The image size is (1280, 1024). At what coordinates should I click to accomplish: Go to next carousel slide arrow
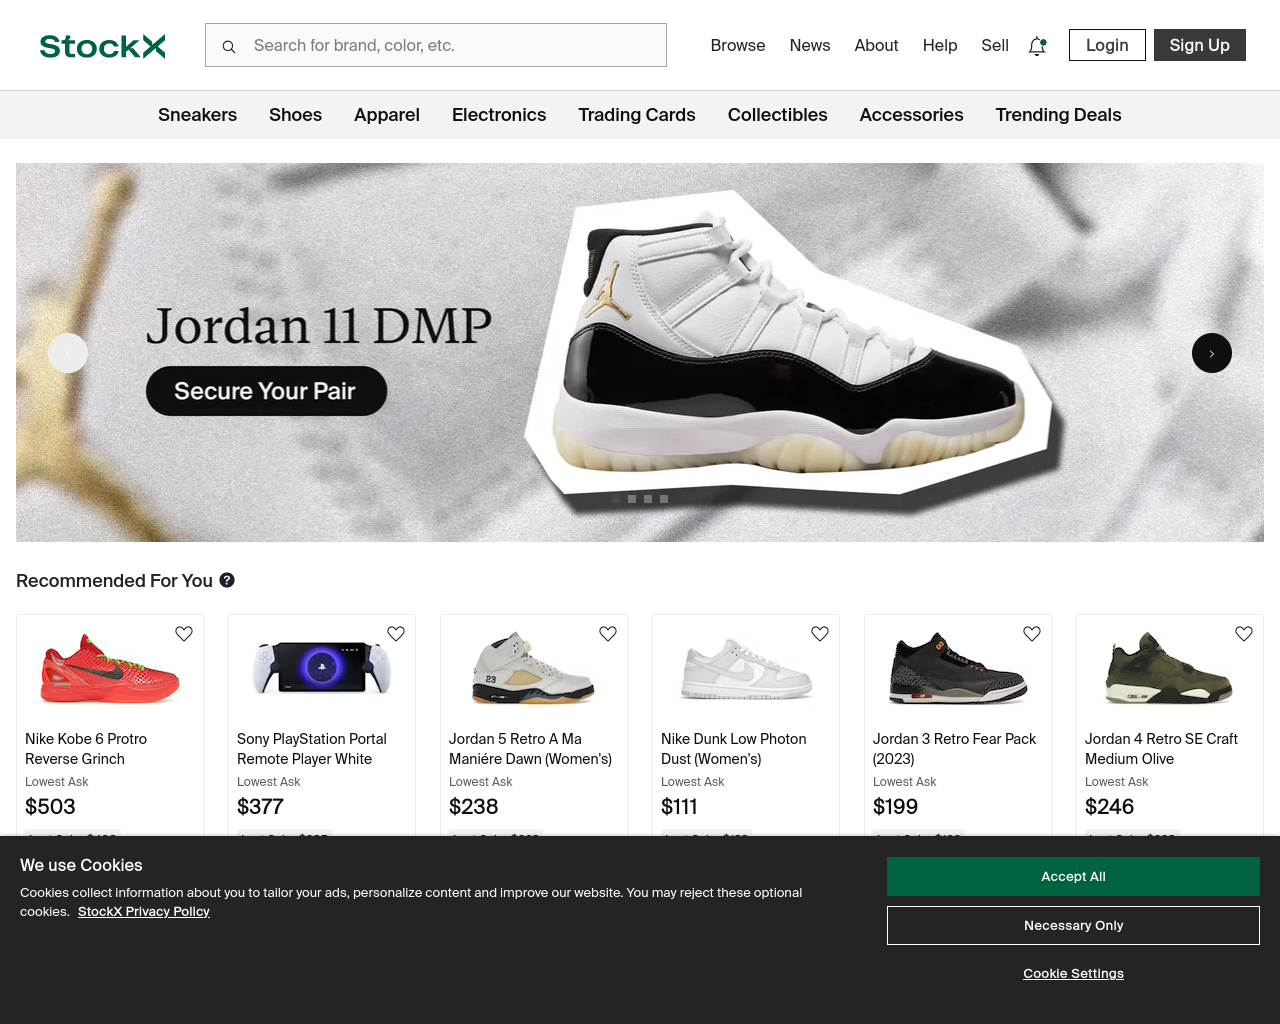[x=1212, y=353]
